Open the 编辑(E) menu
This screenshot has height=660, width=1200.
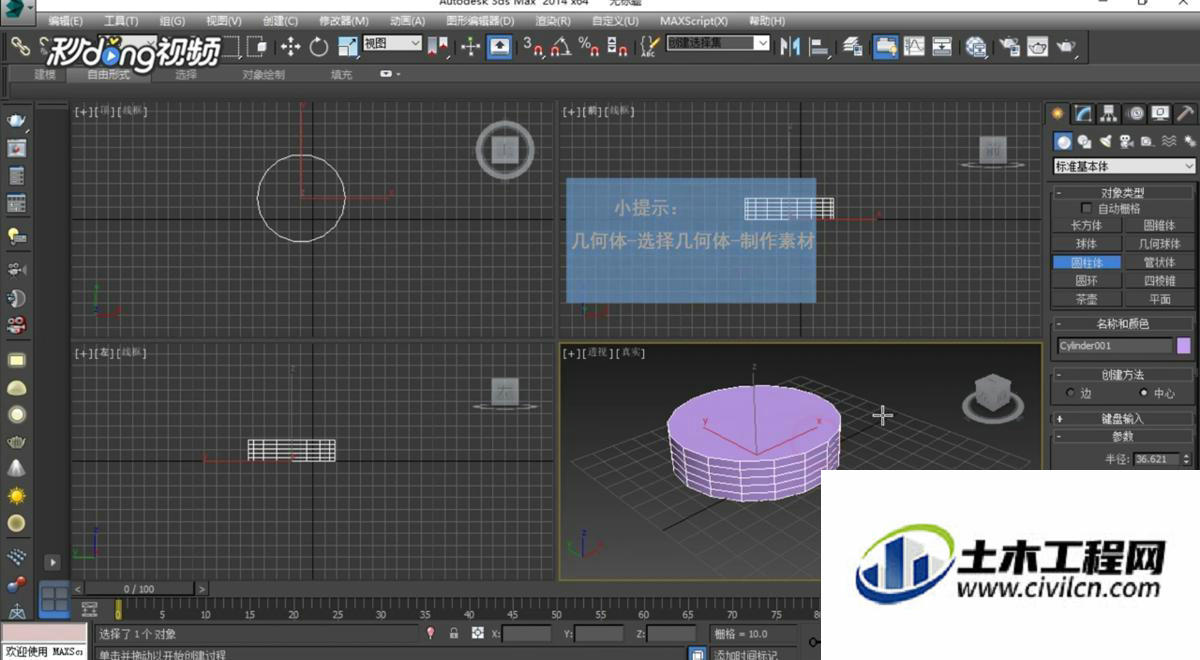(66, 21)
